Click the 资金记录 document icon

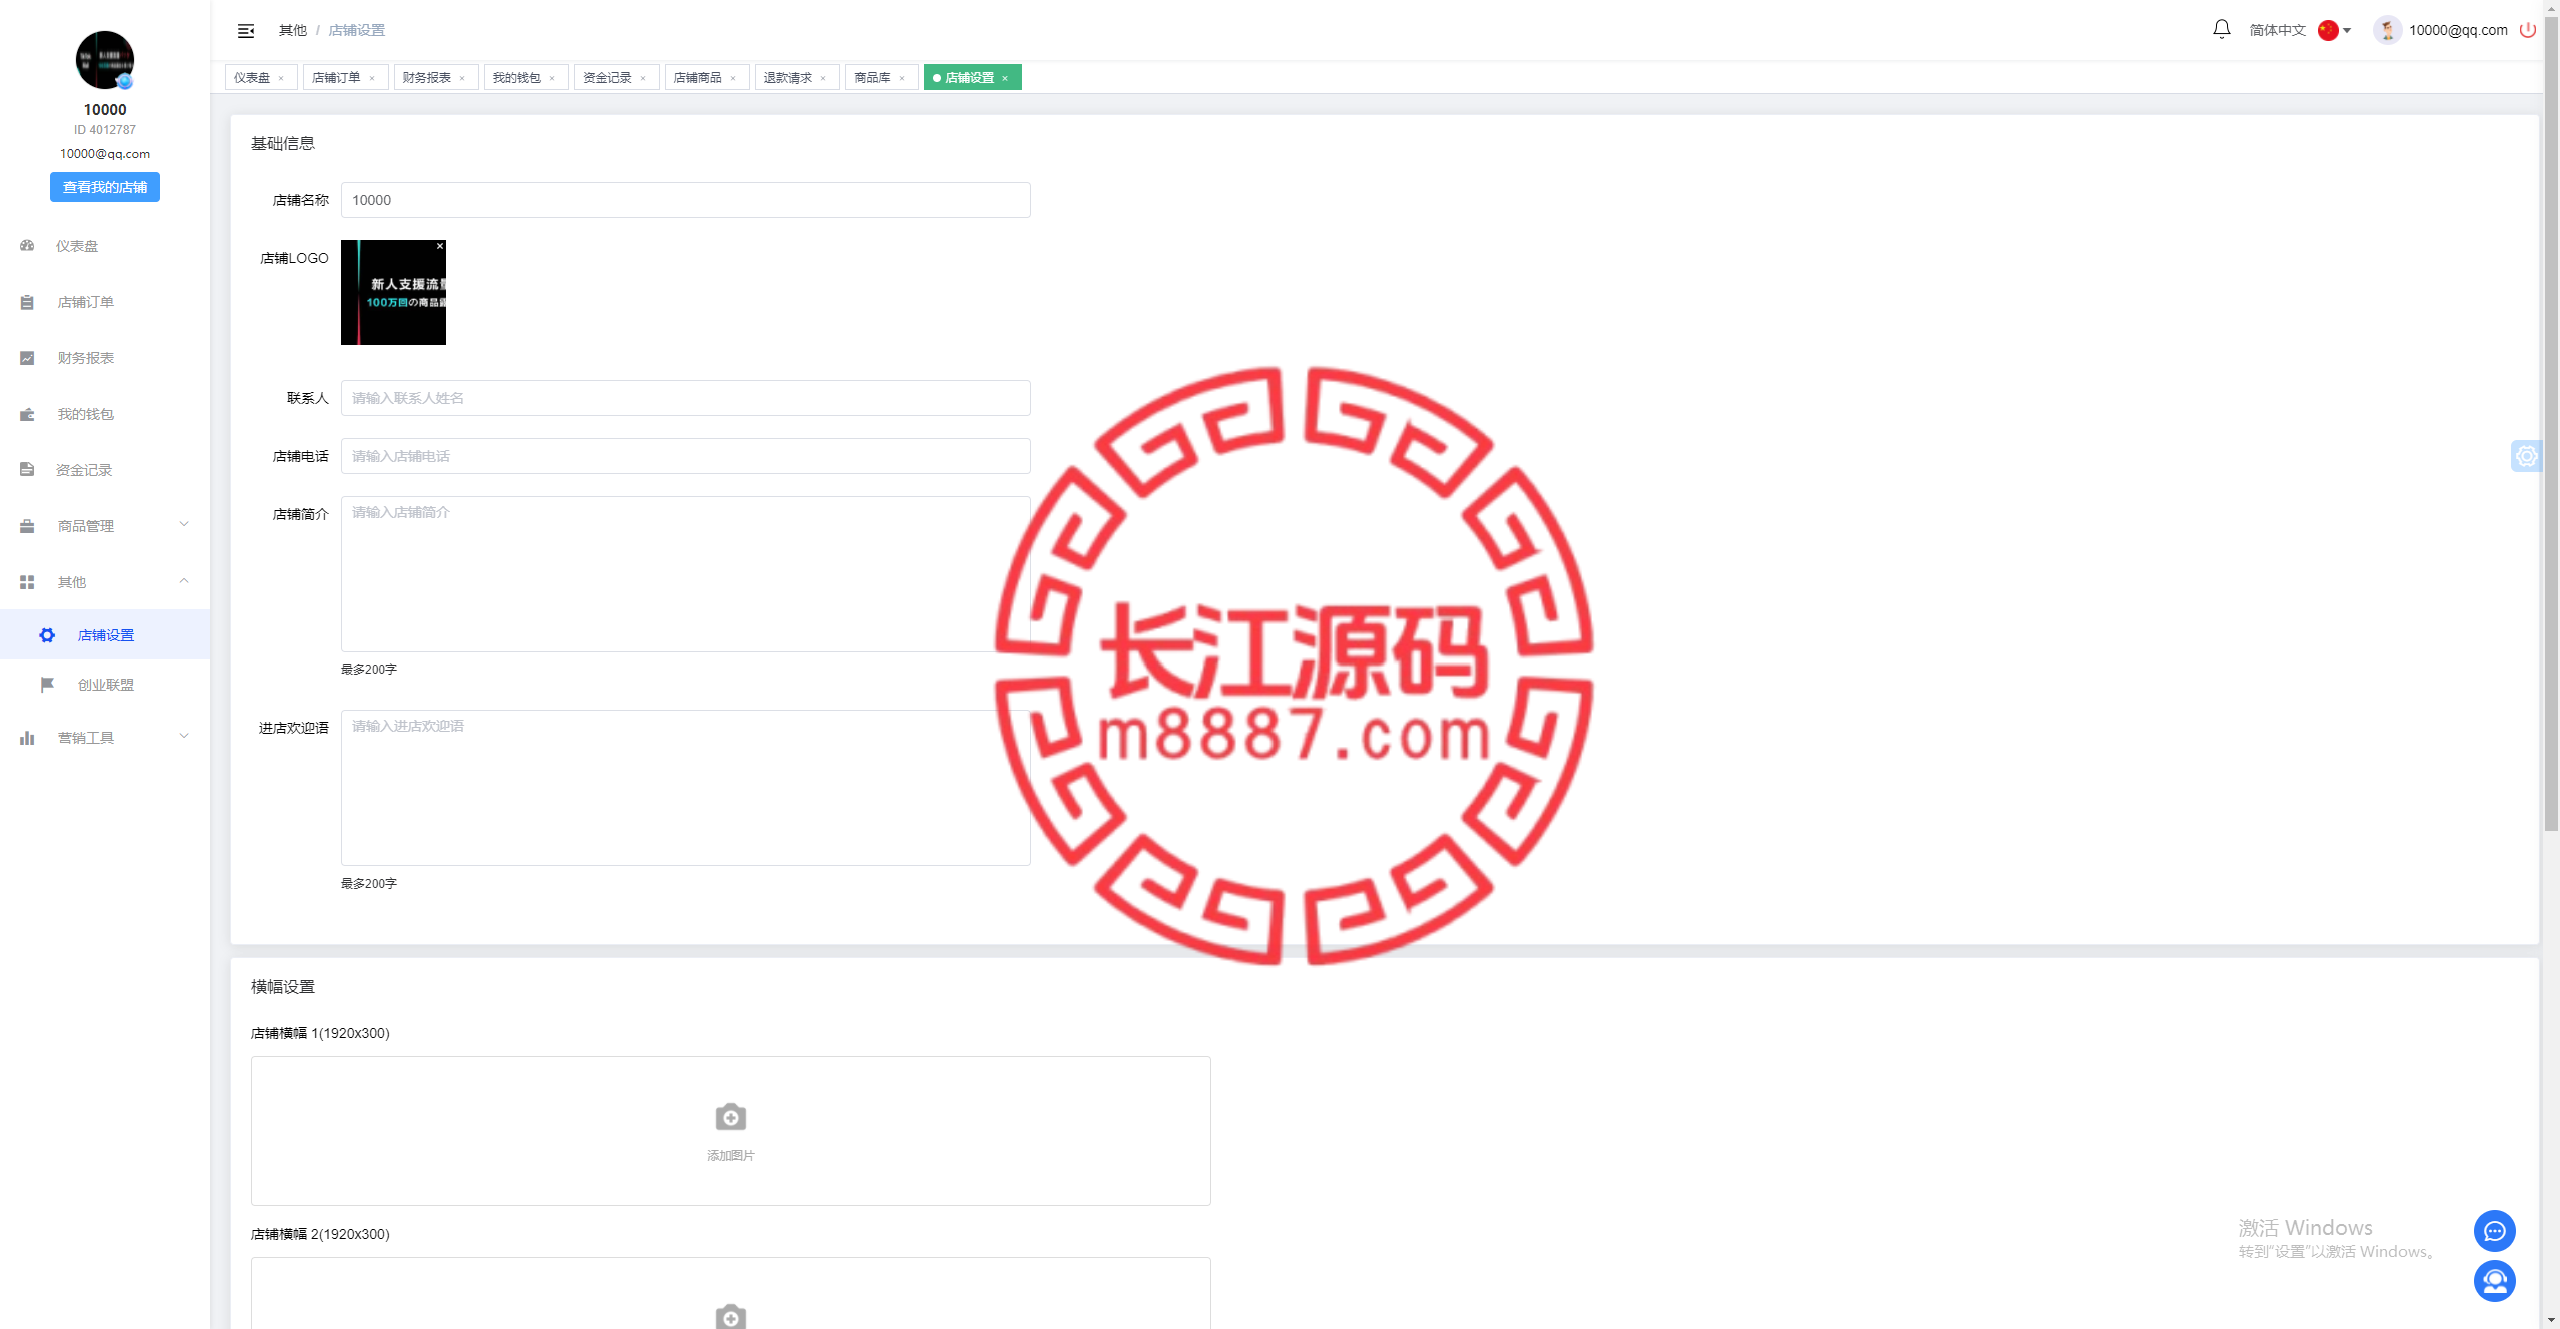(x=27, y=470)
